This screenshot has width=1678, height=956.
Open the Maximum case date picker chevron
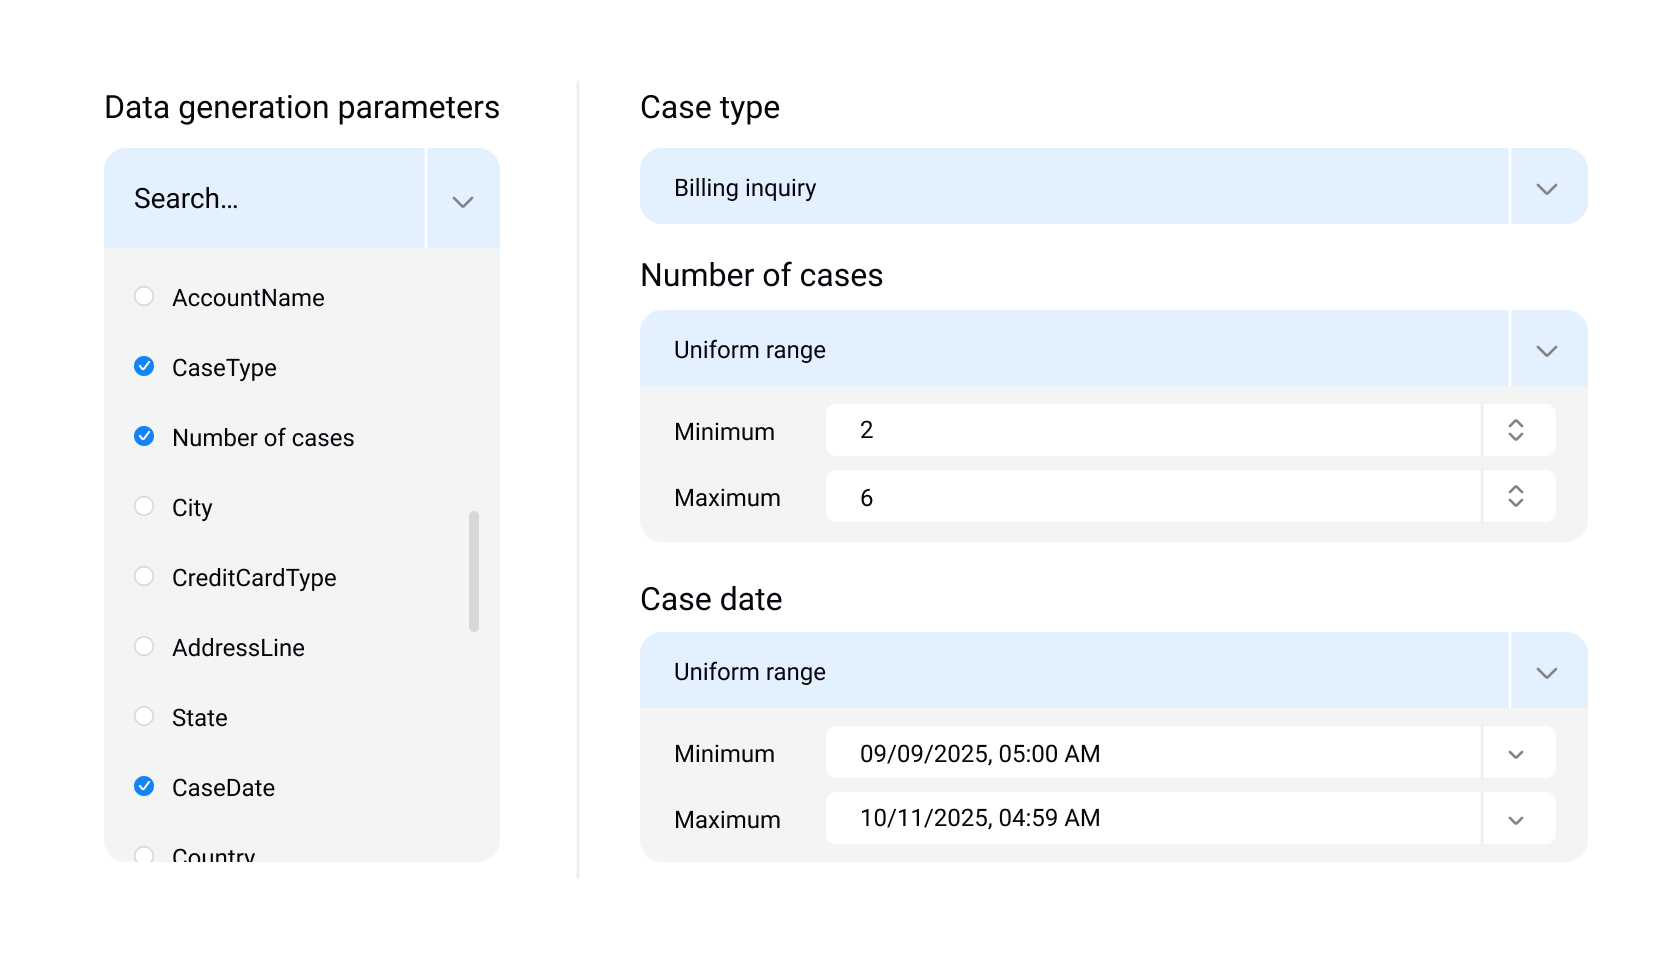tap(1516, 819)
